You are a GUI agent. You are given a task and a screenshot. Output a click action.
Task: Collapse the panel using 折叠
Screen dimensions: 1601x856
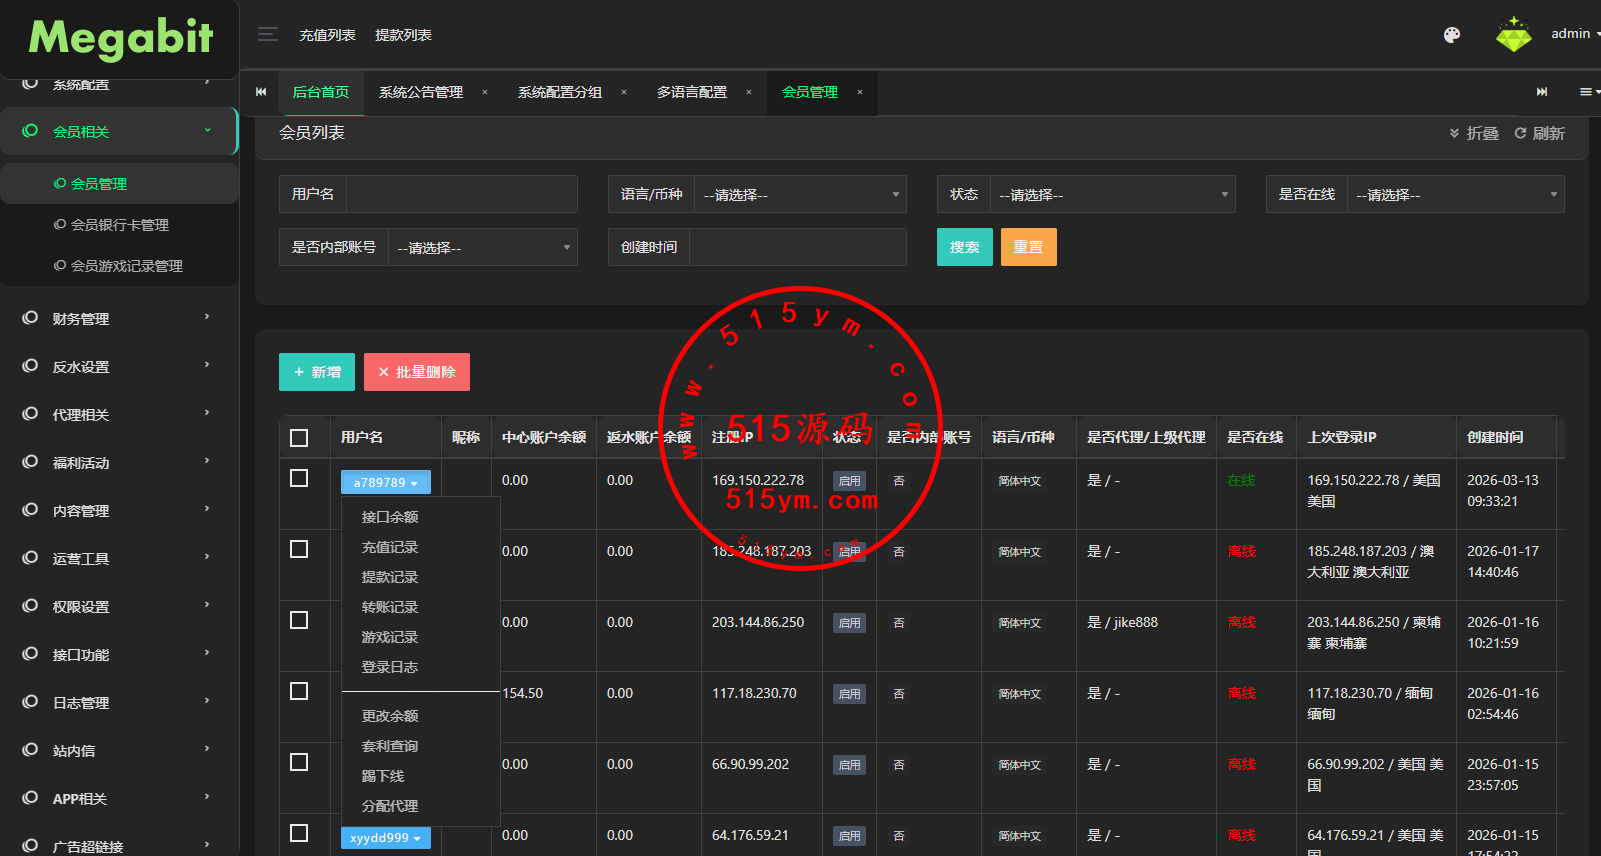(x=1474, y=133)
